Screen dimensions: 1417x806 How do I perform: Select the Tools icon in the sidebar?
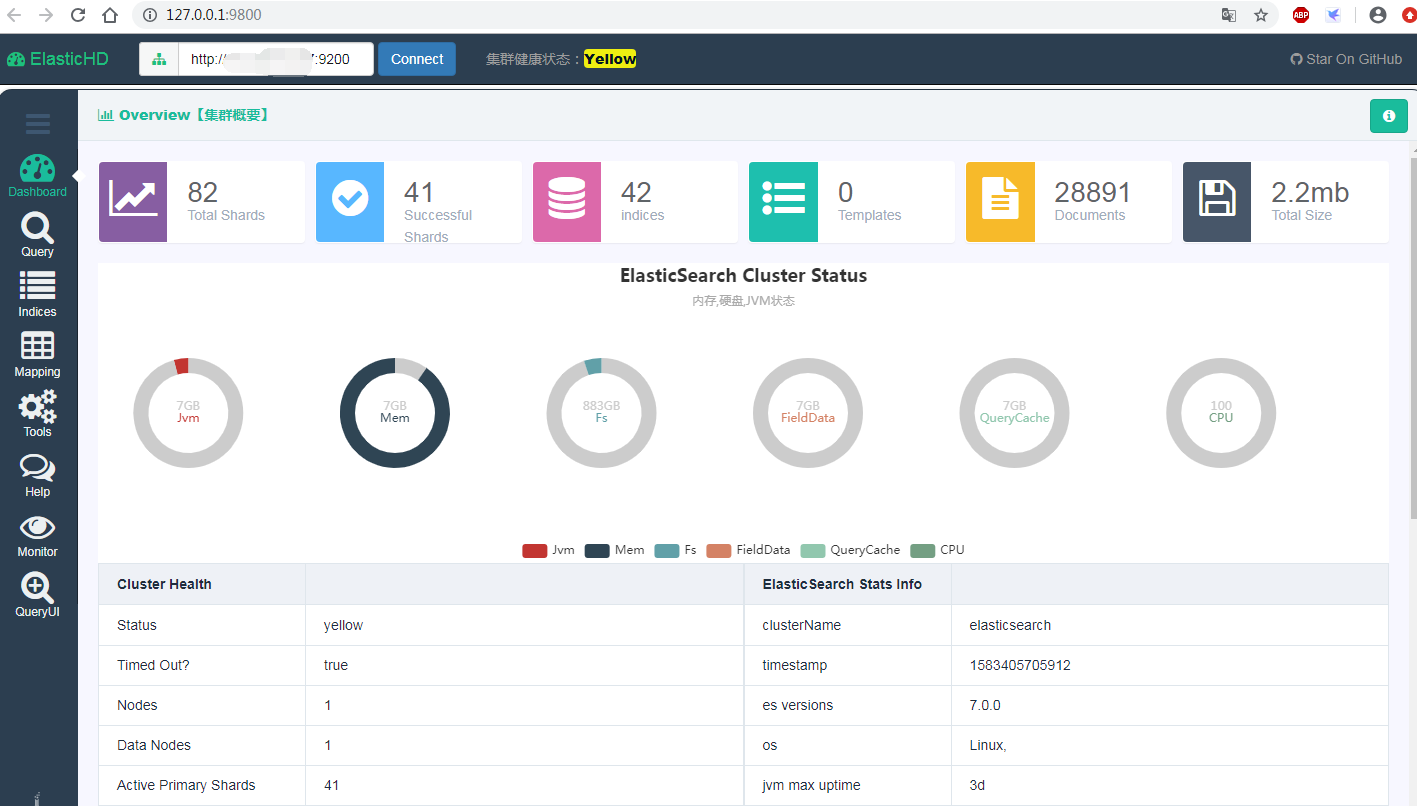37,415
